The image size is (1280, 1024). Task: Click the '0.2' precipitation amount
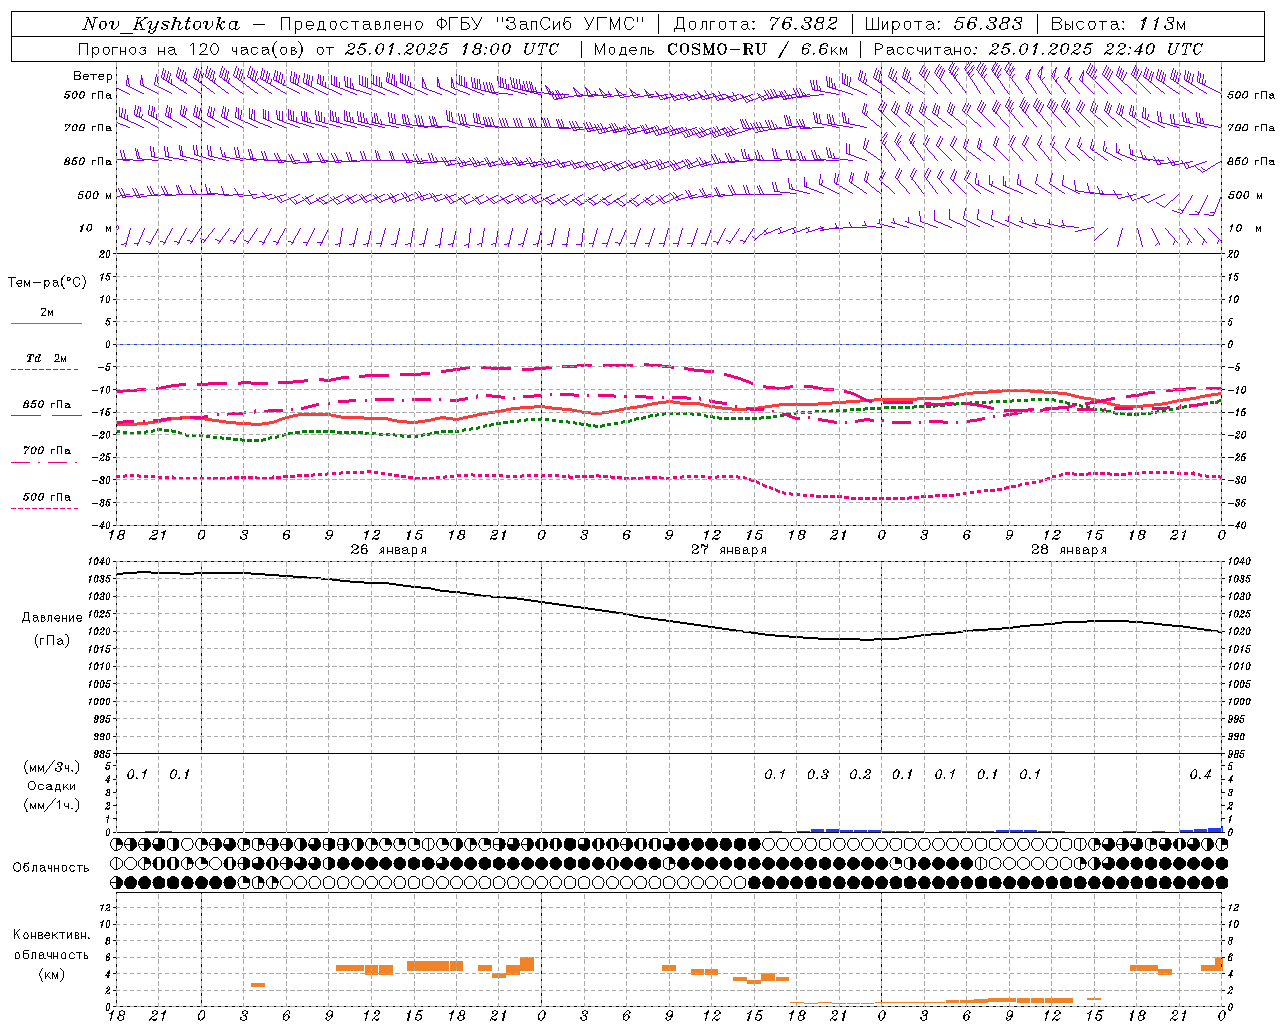pos(860,774)
